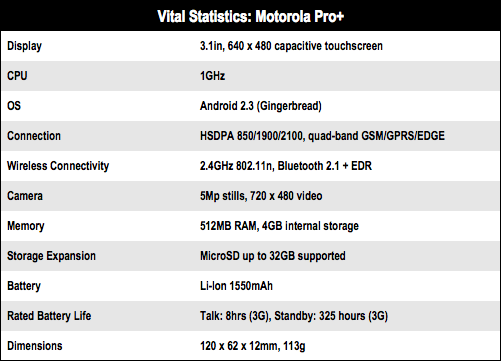This screenshot has width=501, height=361.
Task: Select the Memory row label
Action: pyautogui.click(x=25, y=226)
